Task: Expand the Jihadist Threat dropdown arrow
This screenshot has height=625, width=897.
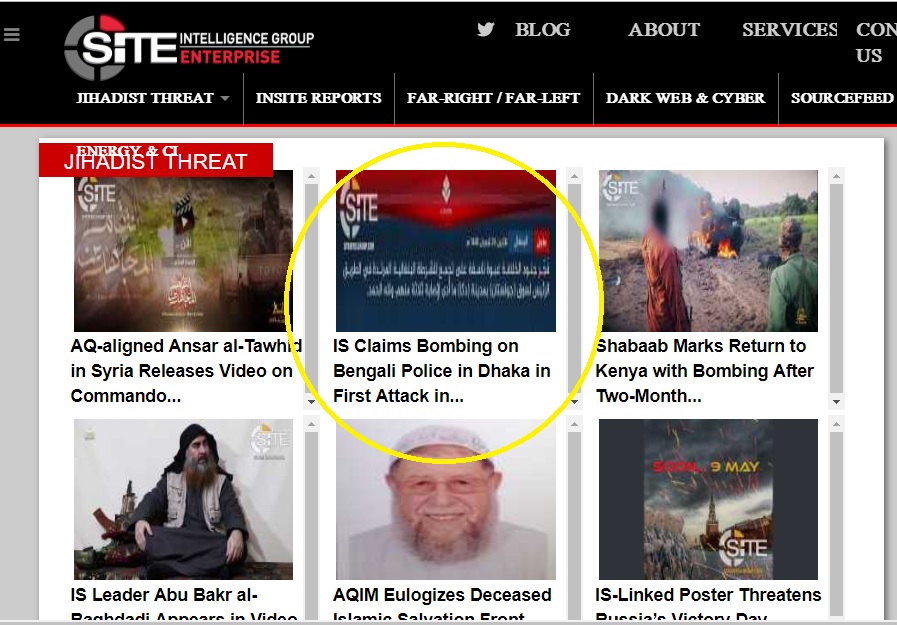Action: click(x=225, y=98)
